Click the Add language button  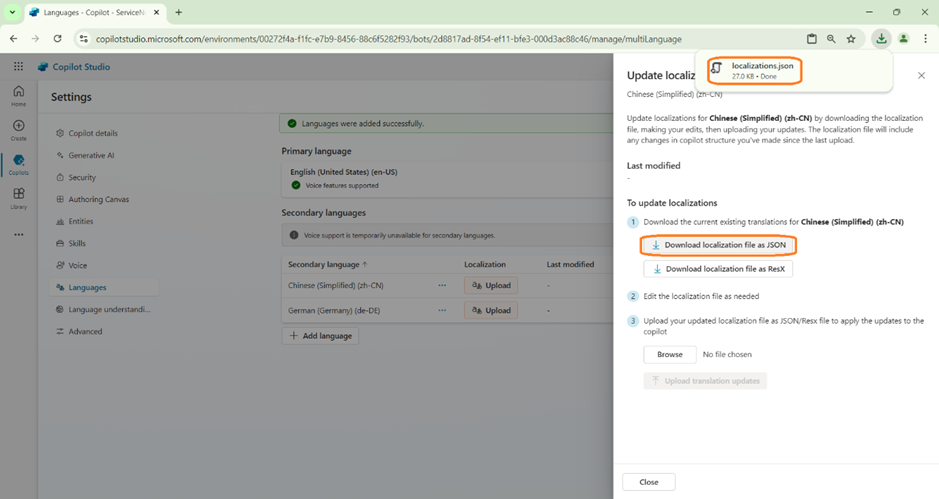point(320,336)
